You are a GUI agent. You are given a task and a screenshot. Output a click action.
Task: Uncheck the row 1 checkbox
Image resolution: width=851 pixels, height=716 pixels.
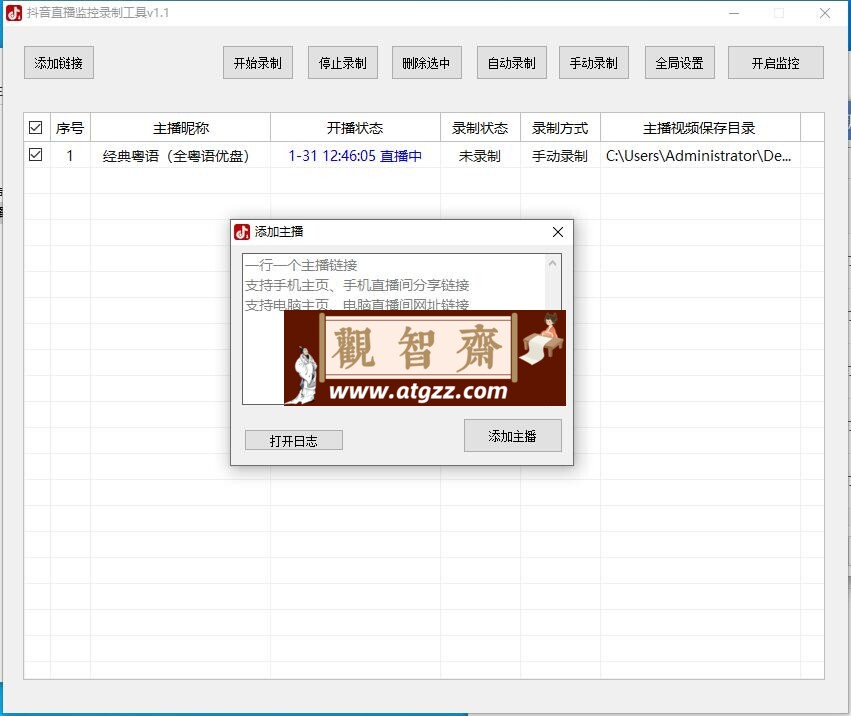(x=36, y=155)
